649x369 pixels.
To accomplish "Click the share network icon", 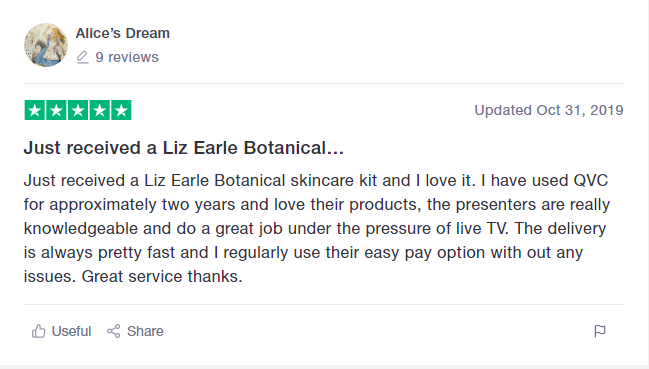I will (x=113, y=331).
